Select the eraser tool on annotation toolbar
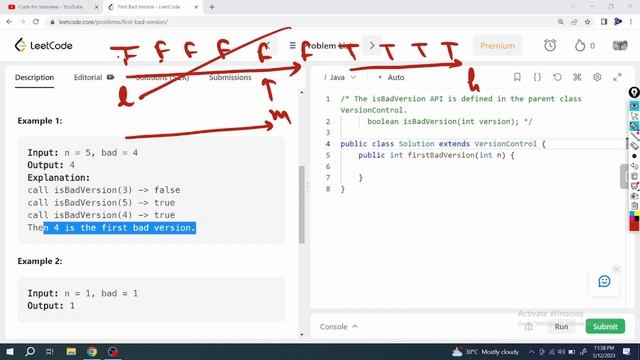The image size is (640, 360). [x=634, y=146]
